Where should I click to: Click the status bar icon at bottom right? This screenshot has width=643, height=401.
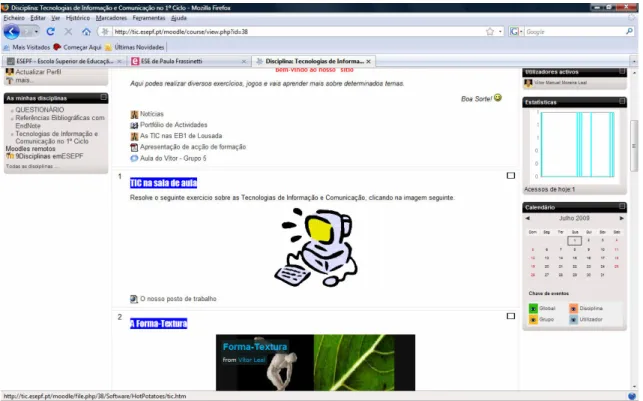(632, 396)
